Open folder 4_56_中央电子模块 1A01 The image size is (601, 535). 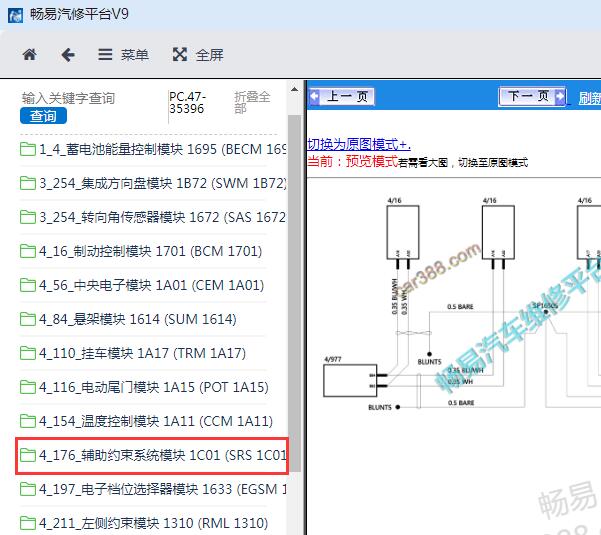[142, 285]
